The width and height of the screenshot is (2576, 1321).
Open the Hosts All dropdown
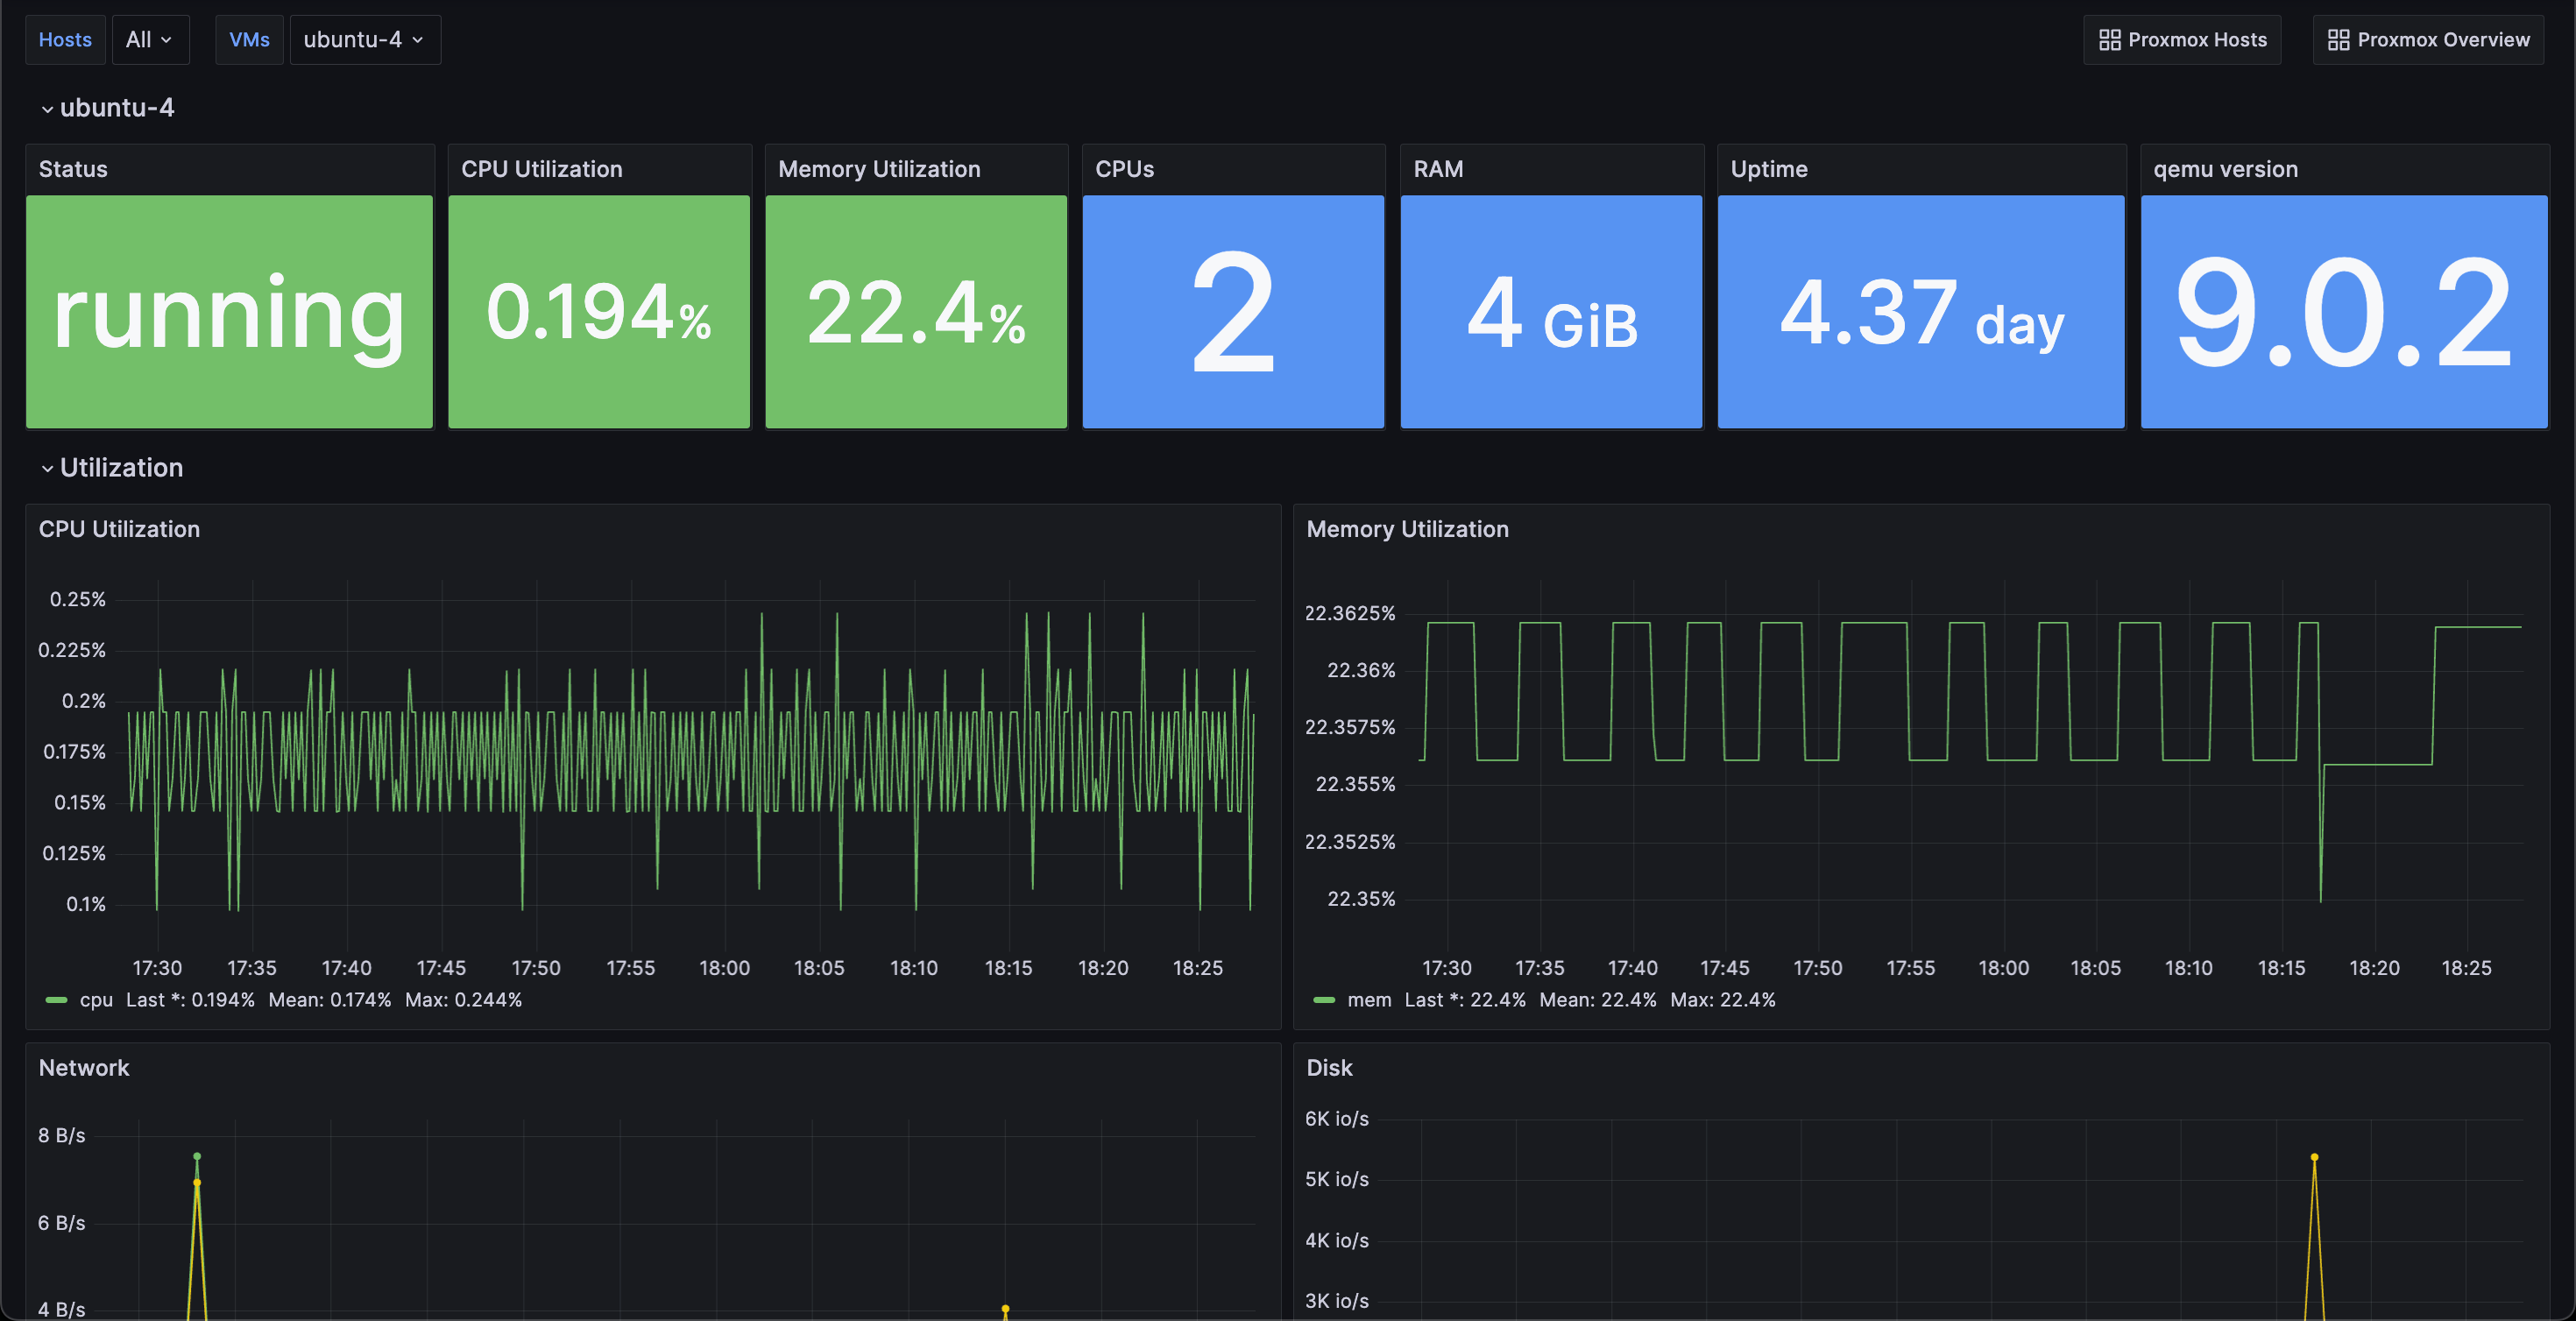(150, 40)
